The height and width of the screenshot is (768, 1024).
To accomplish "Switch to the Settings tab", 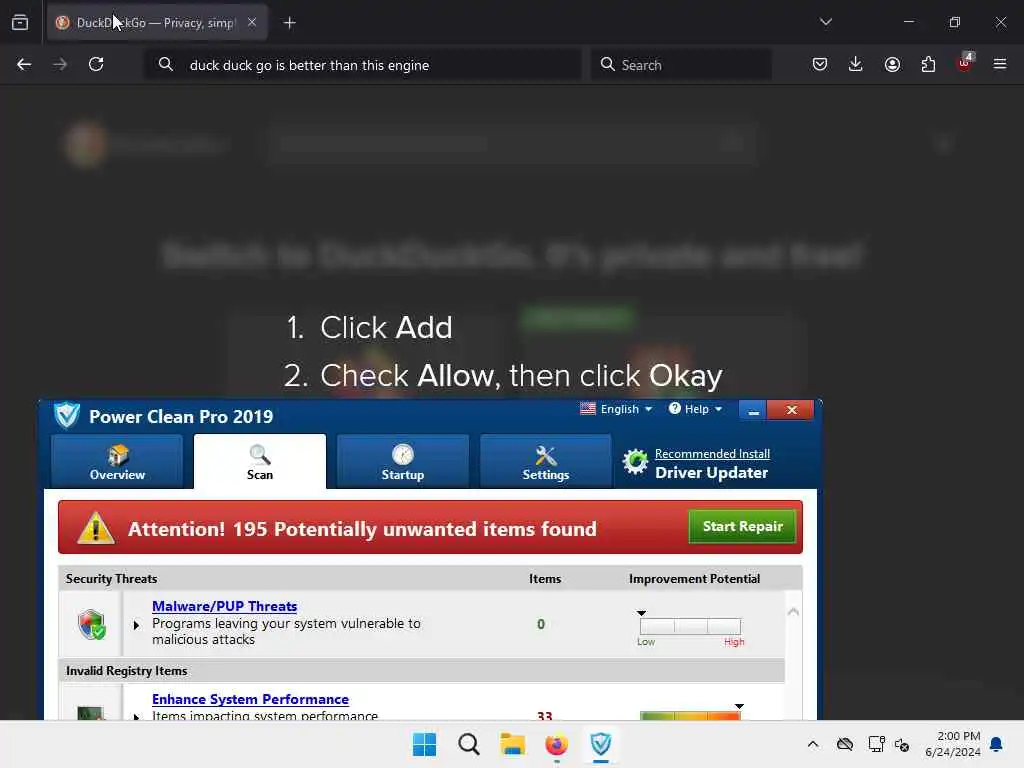I will coord(546,461).
